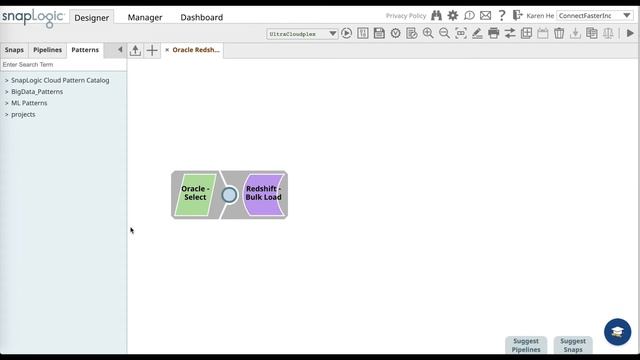
Task: Click the check pipeline statistics icon
Action: point(412,33)
